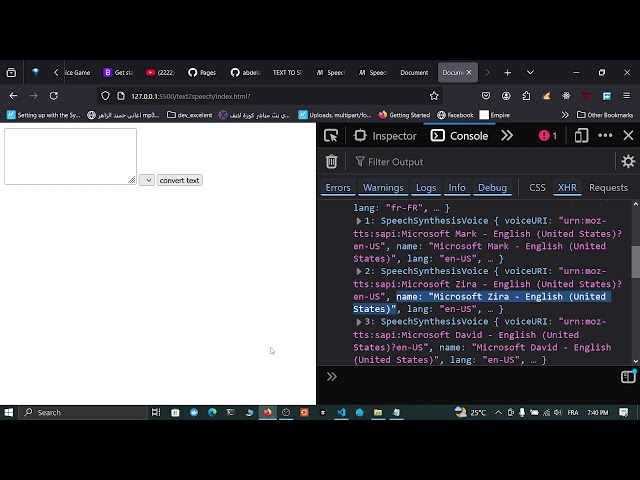Open the notification center icon
The image size is (640, 480).
coord(623,413)
